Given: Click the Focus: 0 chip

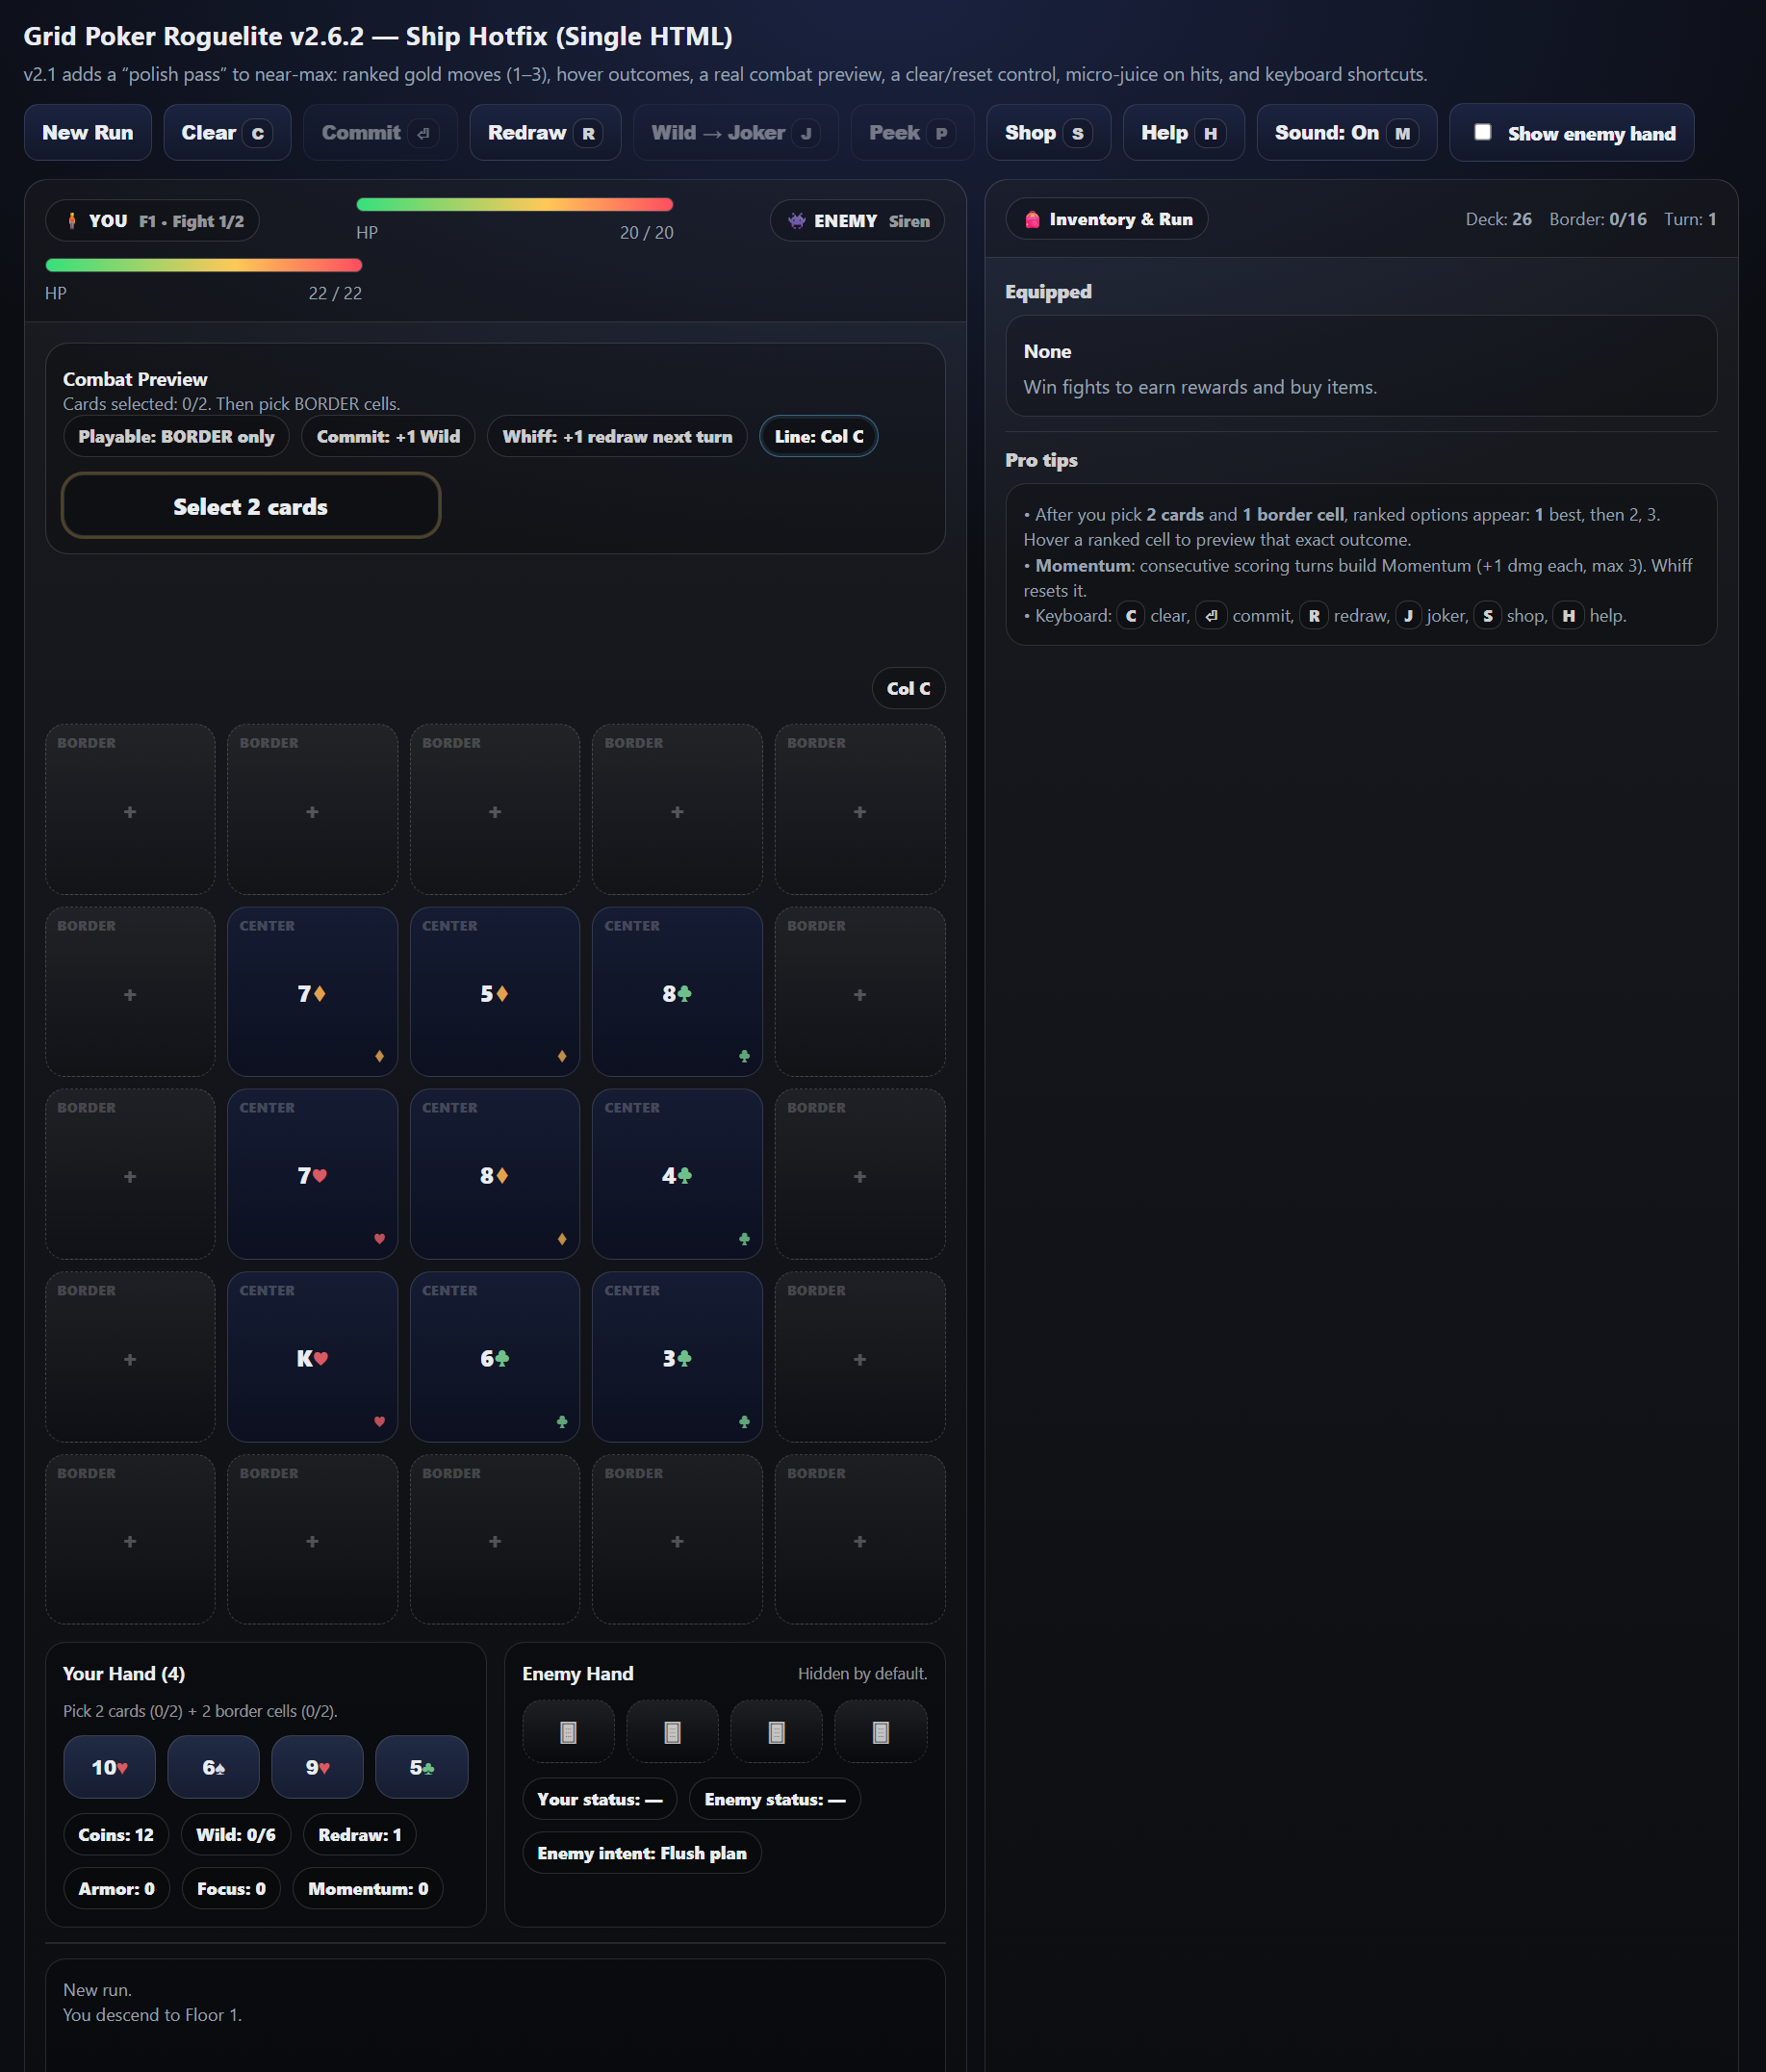Looking at the screenshot, I should click(231, 1889).
